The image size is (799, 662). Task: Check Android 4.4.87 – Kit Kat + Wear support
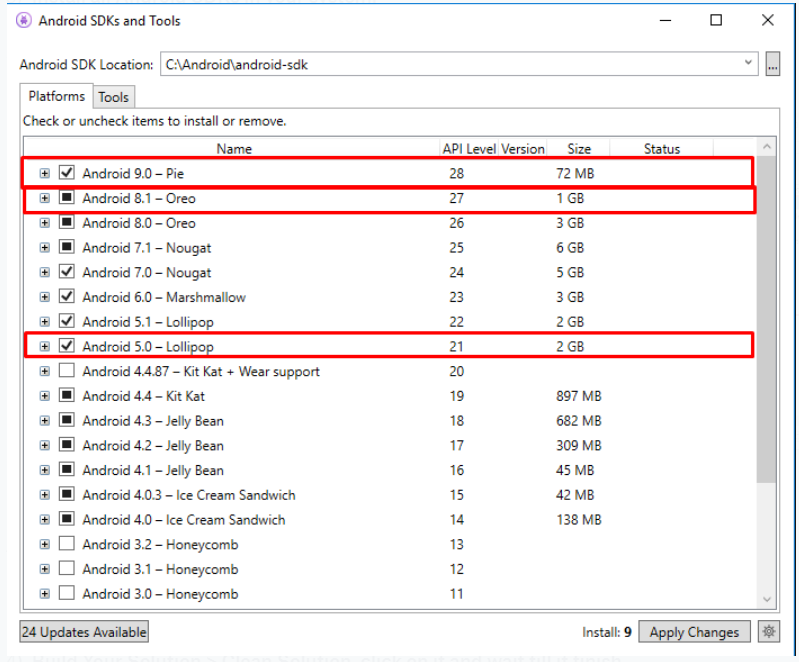(67, 370)
